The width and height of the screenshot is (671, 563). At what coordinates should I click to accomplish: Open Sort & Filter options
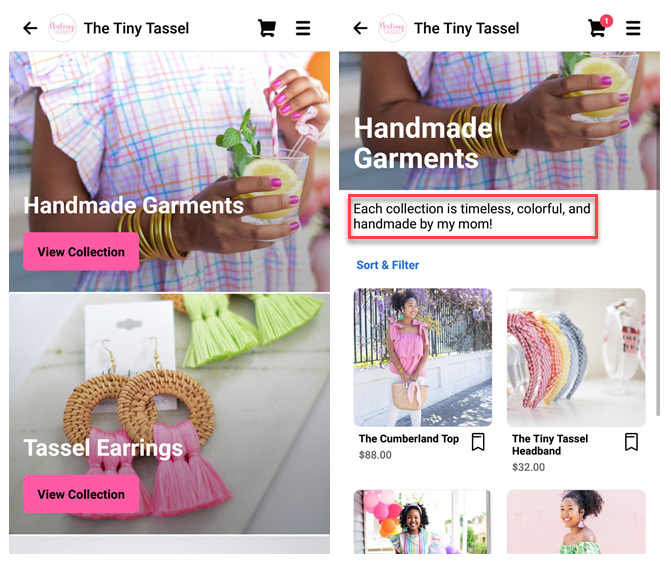tap(388, 265)
